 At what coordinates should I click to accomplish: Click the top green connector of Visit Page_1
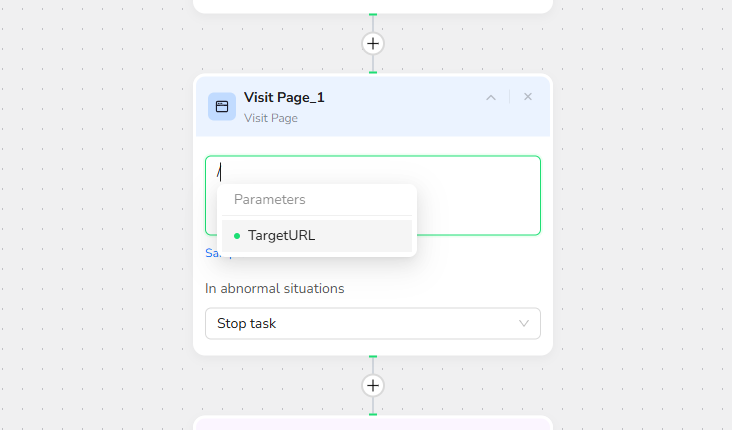[x=373, y=73]
